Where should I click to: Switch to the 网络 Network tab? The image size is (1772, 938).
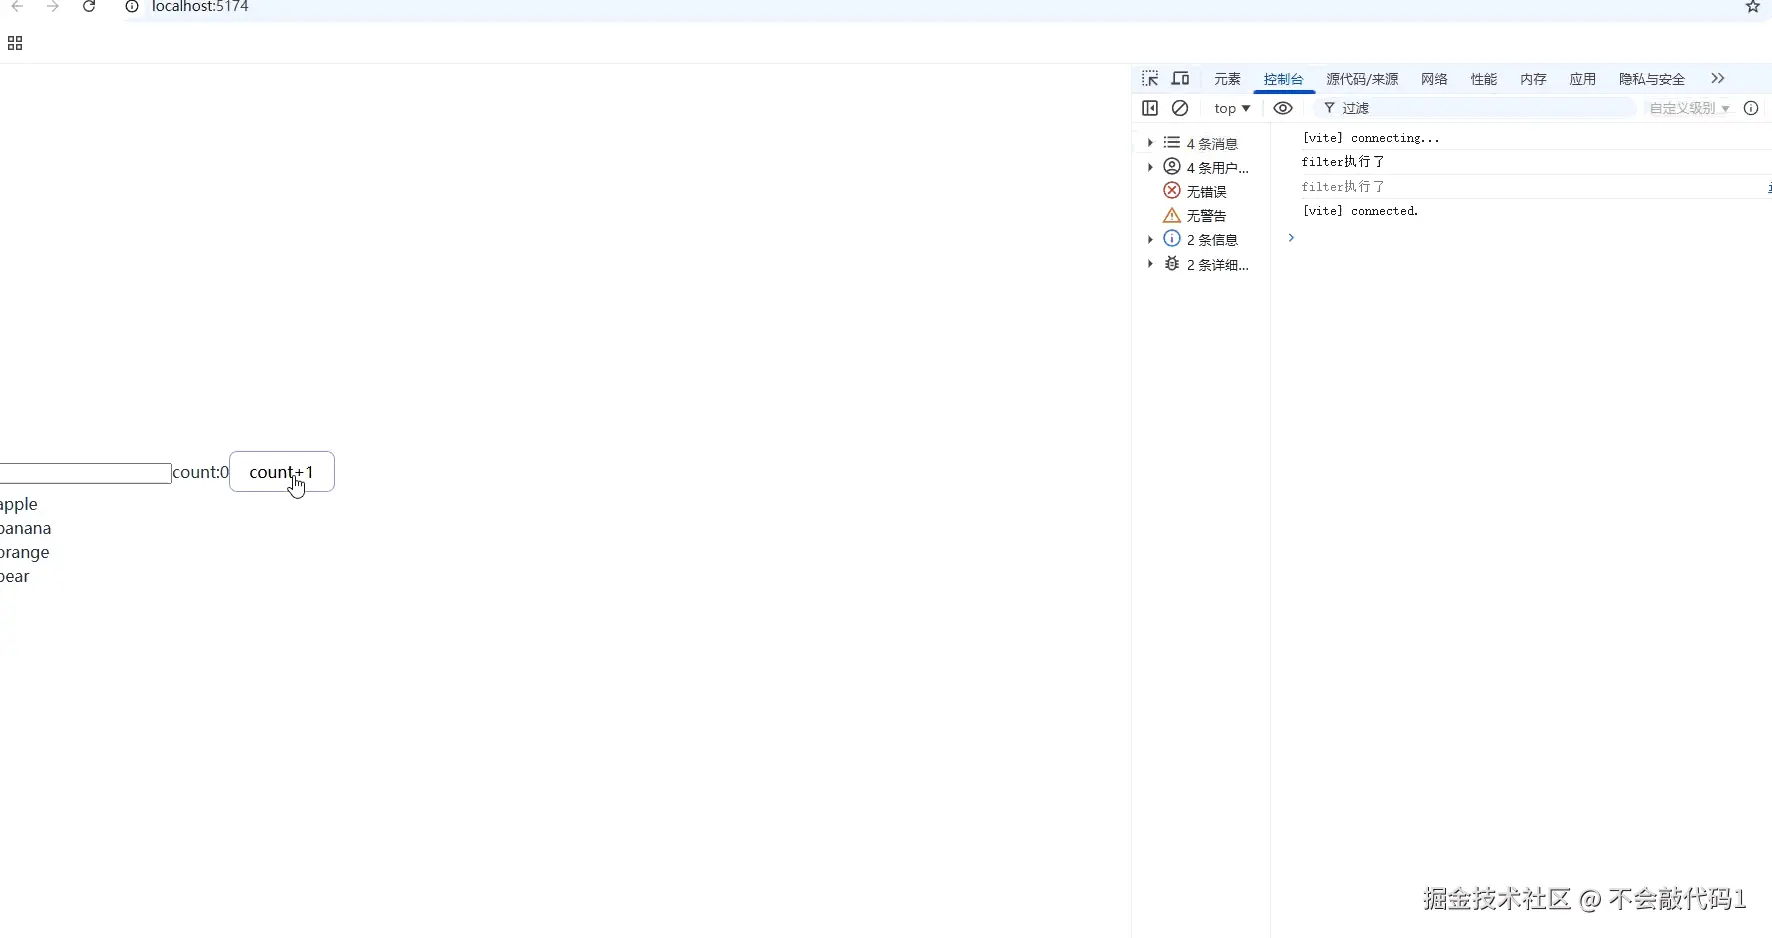(1434, 79)
